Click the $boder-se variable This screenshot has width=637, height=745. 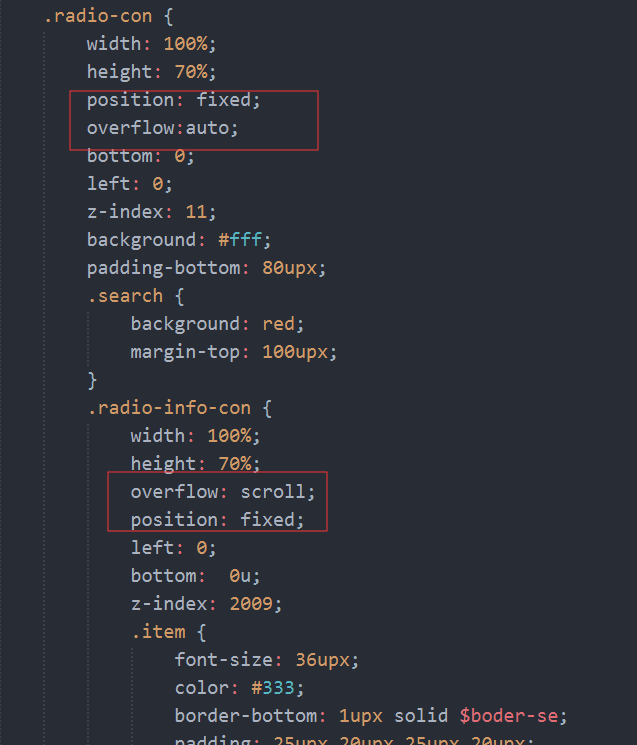[509, 716]
